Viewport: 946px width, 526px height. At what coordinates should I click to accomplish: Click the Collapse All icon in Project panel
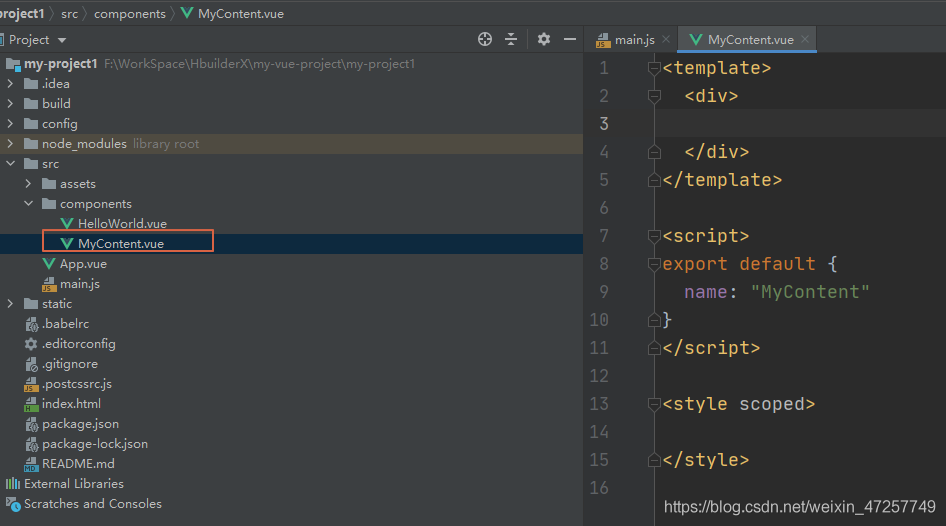511,39
